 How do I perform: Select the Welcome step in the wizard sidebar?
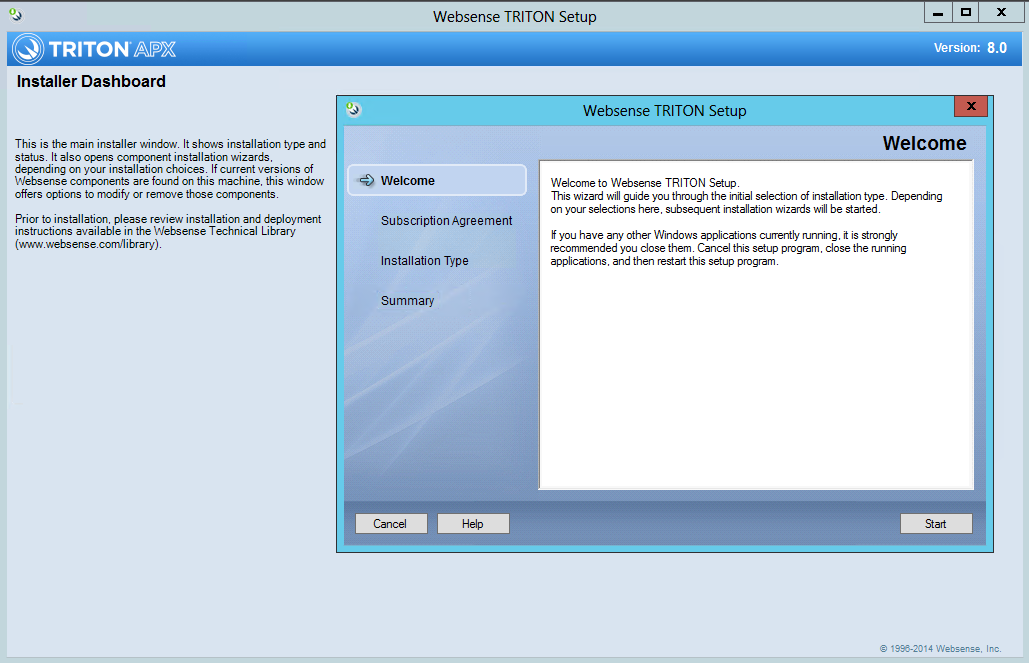437,180
